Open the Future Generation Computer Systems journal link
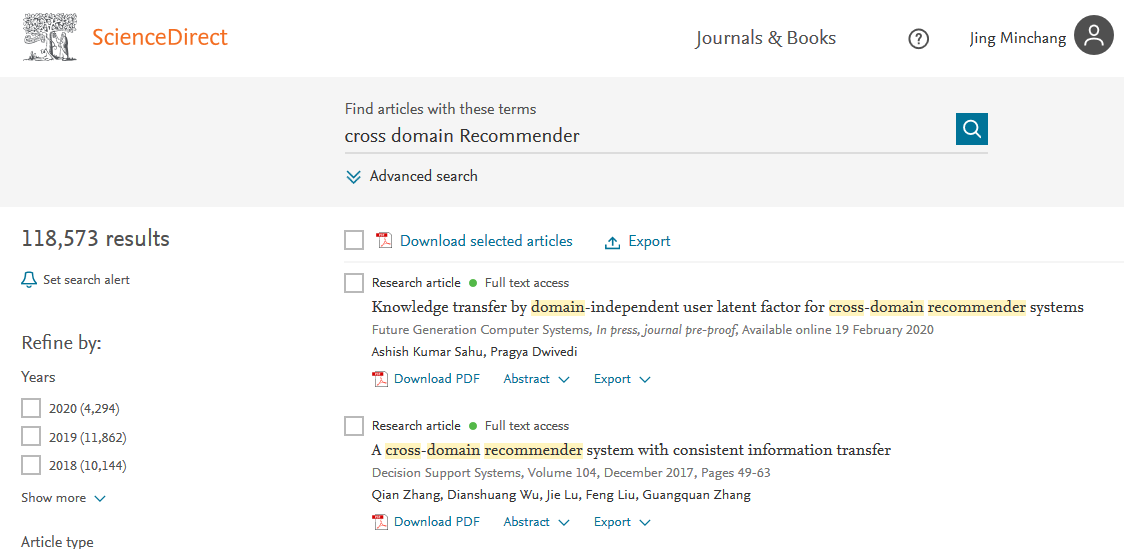This screenshot has height=549, width=1124. pyautogui.click(x=480, y=330)
